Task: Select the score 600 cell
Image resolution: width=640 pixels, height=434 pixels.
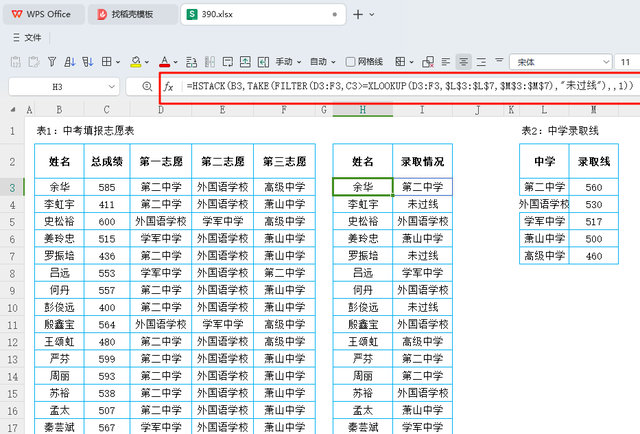Action: pyautogui.click(x=107, y=222)
